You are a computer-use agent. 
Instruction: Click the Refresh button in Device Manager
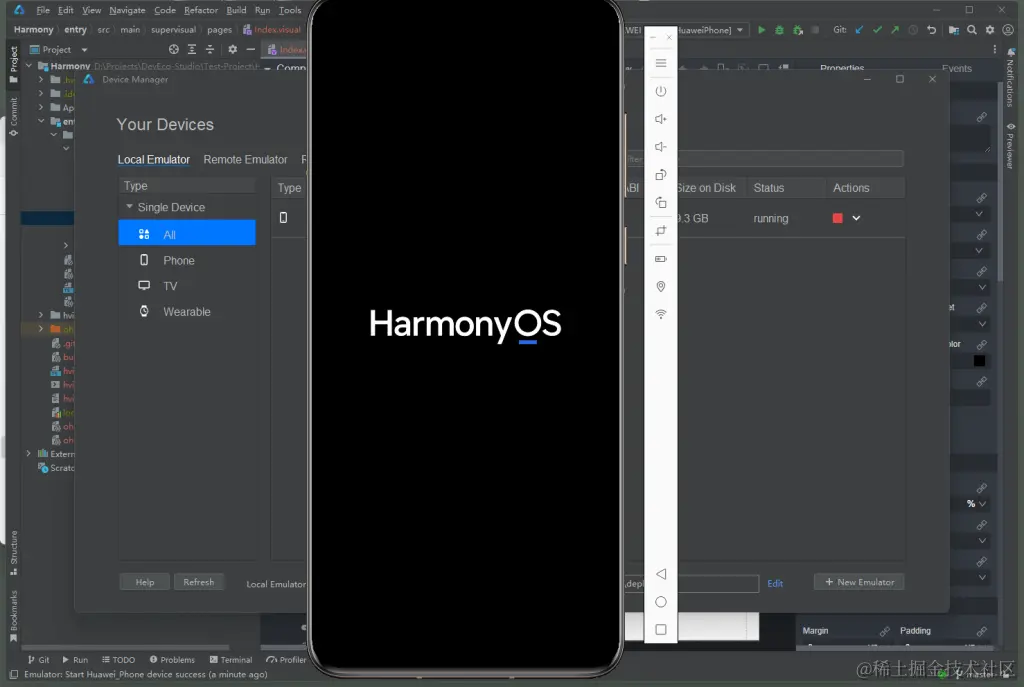tap(199, 581)
